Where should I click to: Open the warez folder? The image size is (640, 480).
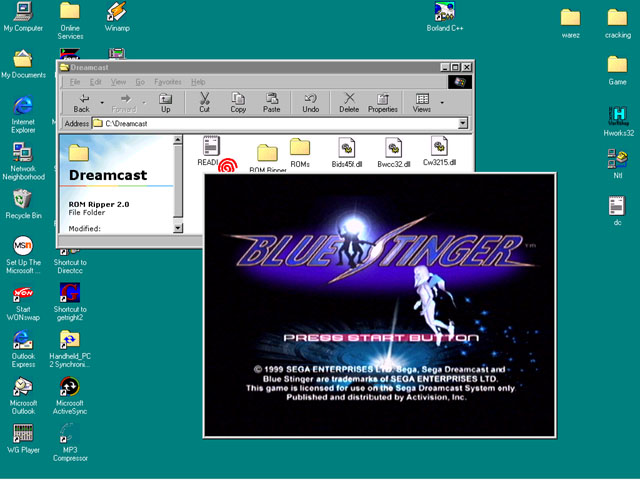pyautogui.click(x=570, y=24)
